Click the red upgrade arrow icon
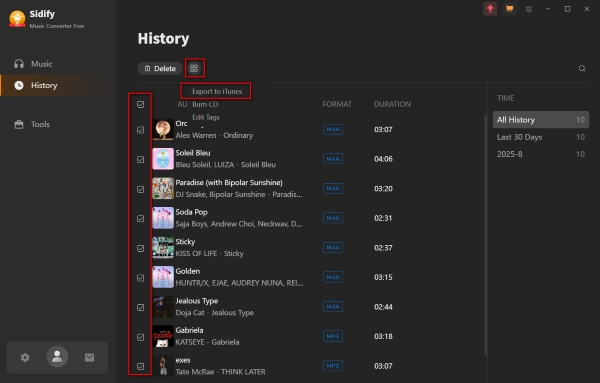This screenshot has height=383, width=600. 490,9
